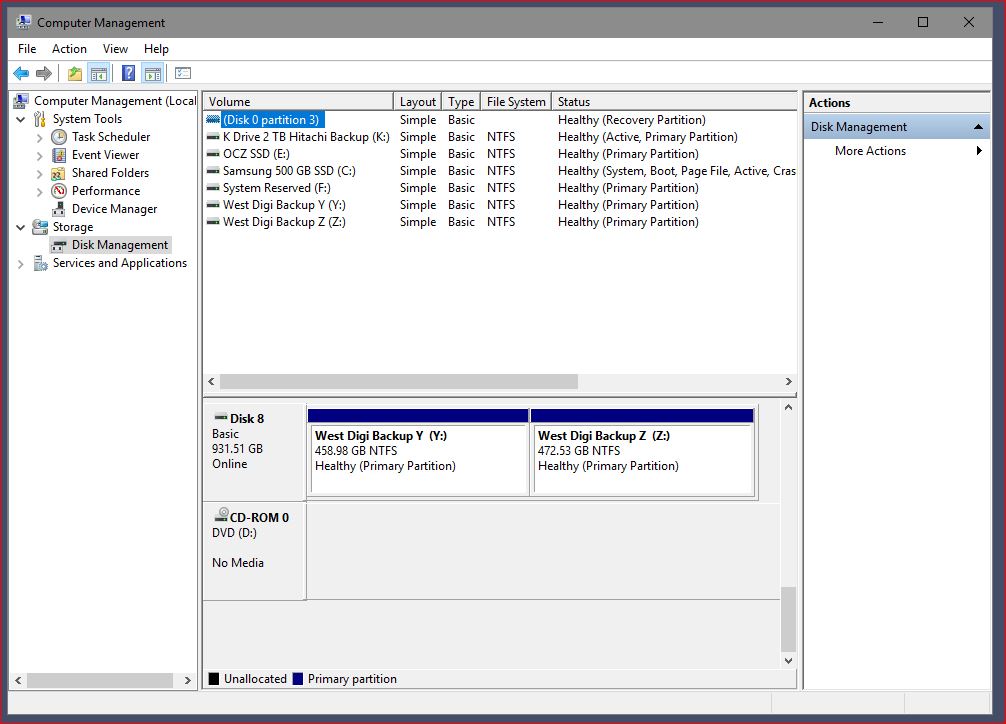This screenshot has width=1006, height=724.
Task: Click the Services and Applications icon
Action: (x=40, y=263)
